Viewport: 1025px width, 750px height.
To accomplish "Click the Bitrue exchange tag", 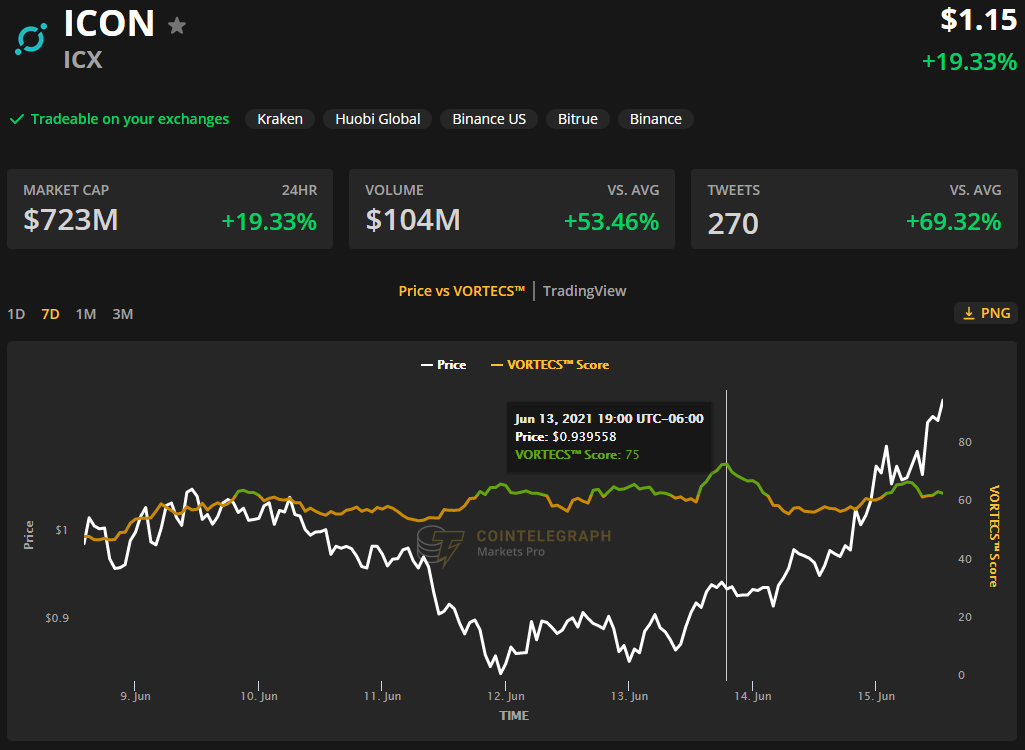I will tap(578, 119).
